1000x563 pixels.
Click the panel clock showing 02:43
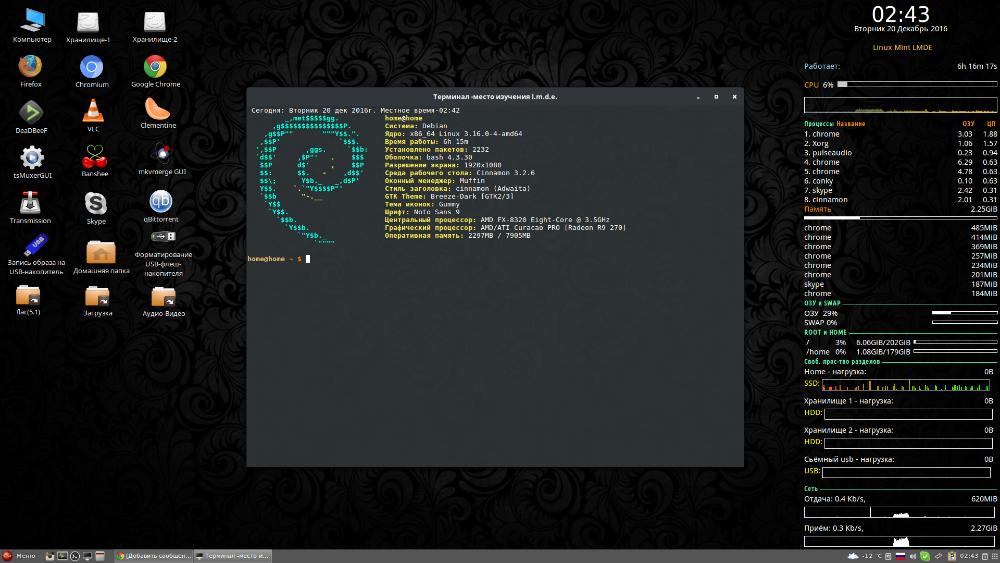[968, 556]
